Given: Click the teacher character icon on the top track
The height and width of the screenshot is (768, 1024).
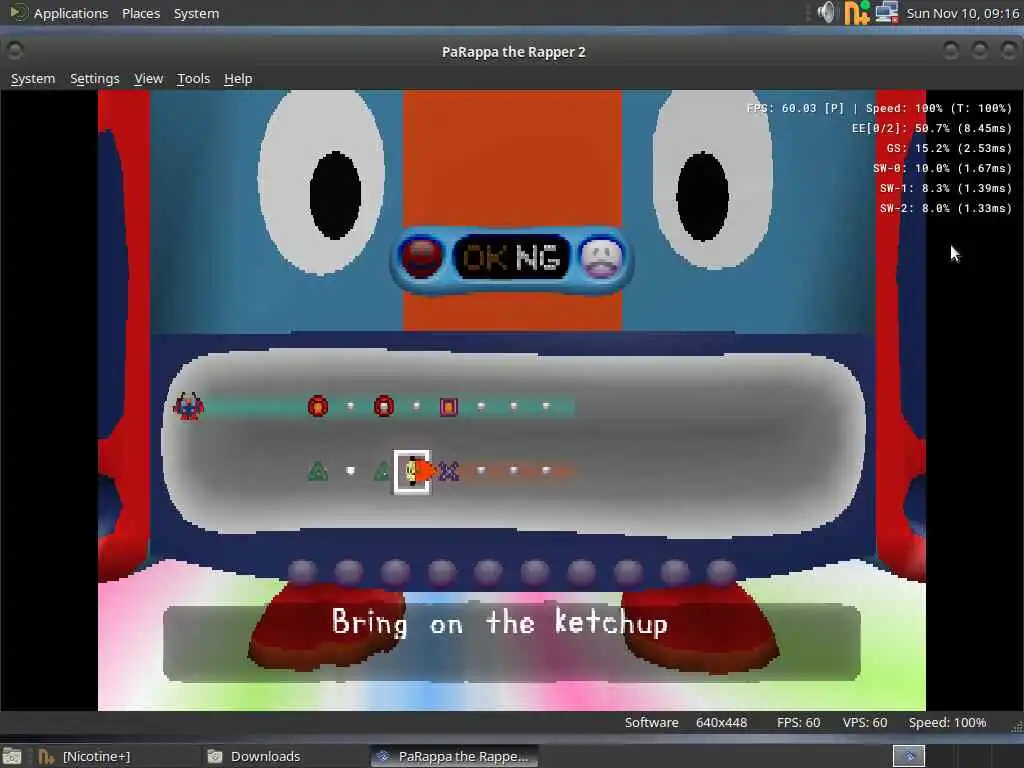Looking at the screenshot, I should pos(188,406).
